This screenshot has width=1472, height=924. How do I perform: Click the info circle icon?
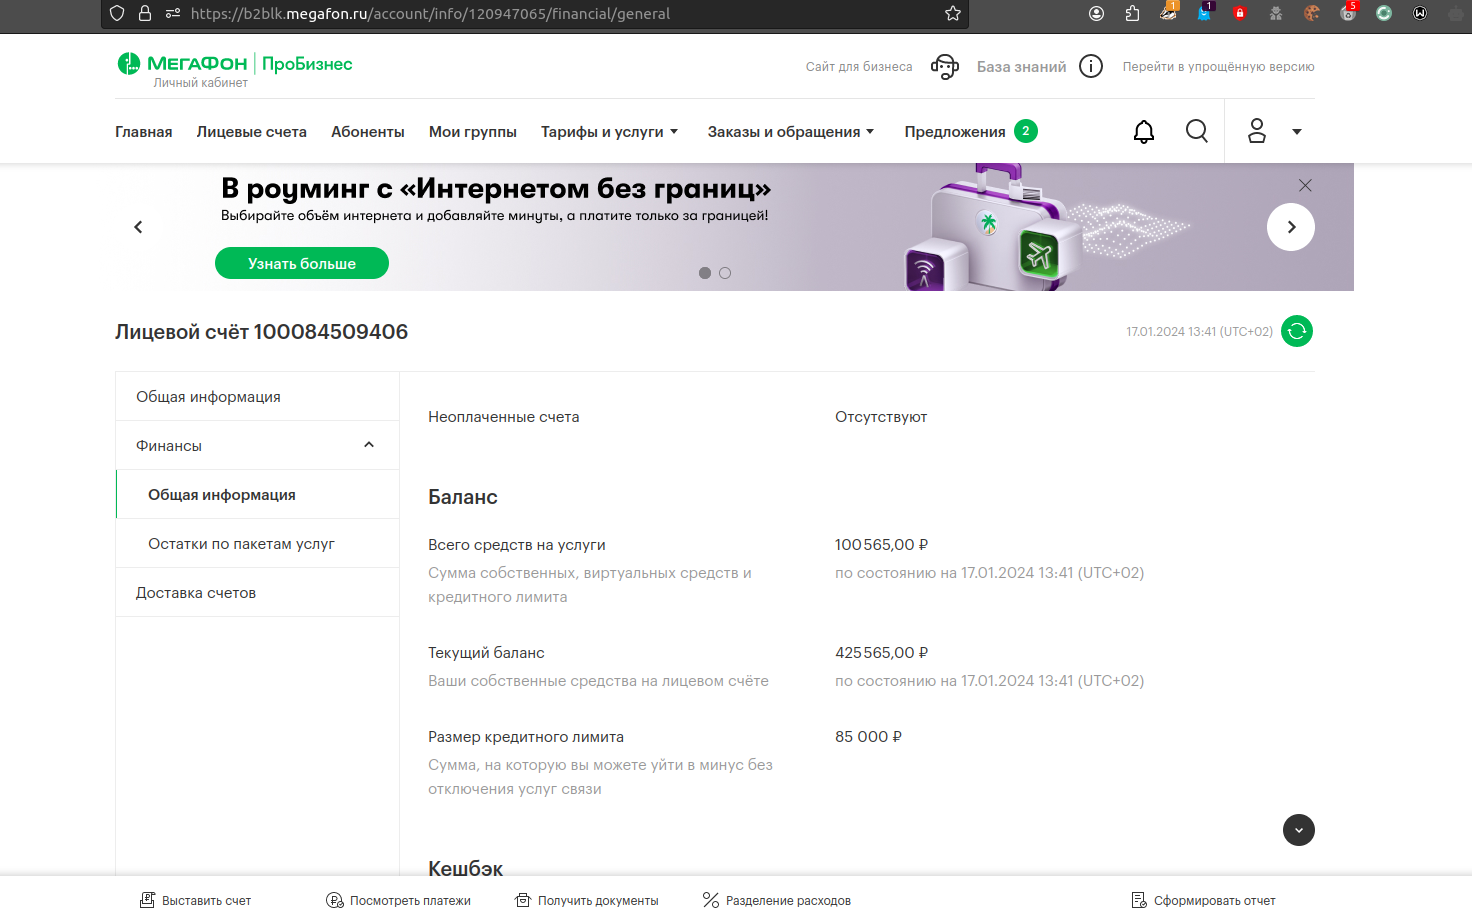1091,66
